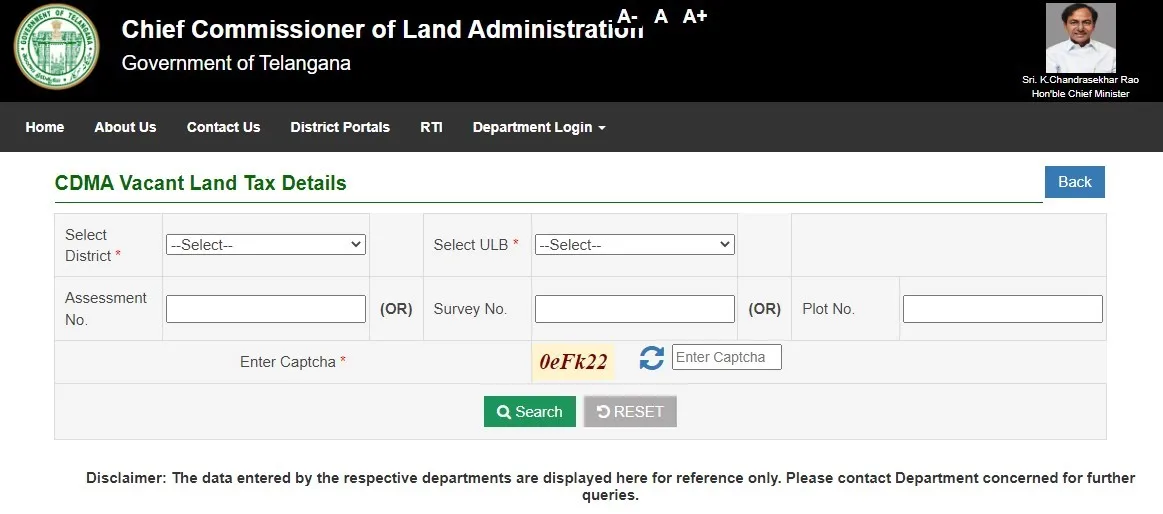Open the Select ULB dropdown
The height and width of the screenshot is (514, 1163).
[x=634, y=244]
